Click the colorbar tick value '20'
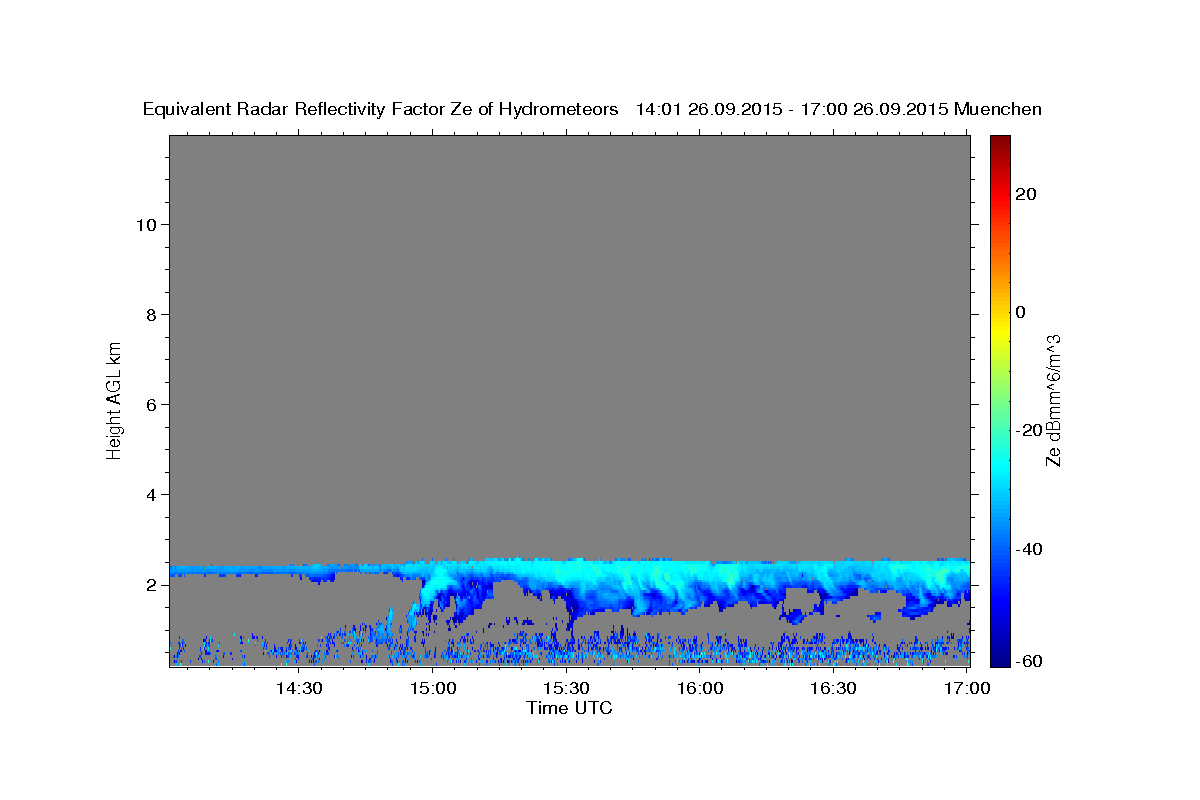The height and width of the screenshot is (800, 1200). [x=1026, y=194]
